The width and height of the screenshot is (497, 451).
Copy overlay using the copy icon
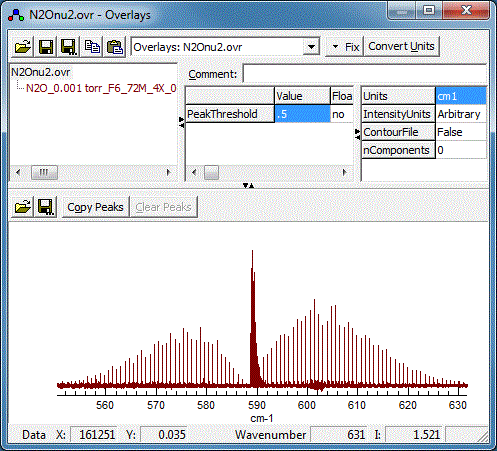[92, 47]
